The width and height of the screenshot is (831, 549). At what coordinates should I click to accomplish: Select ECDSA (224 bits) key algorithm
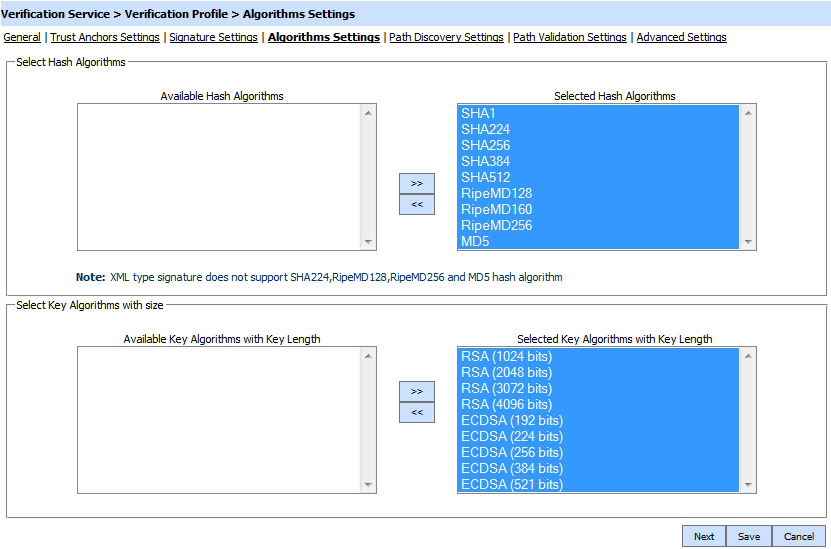coord(598,436)
